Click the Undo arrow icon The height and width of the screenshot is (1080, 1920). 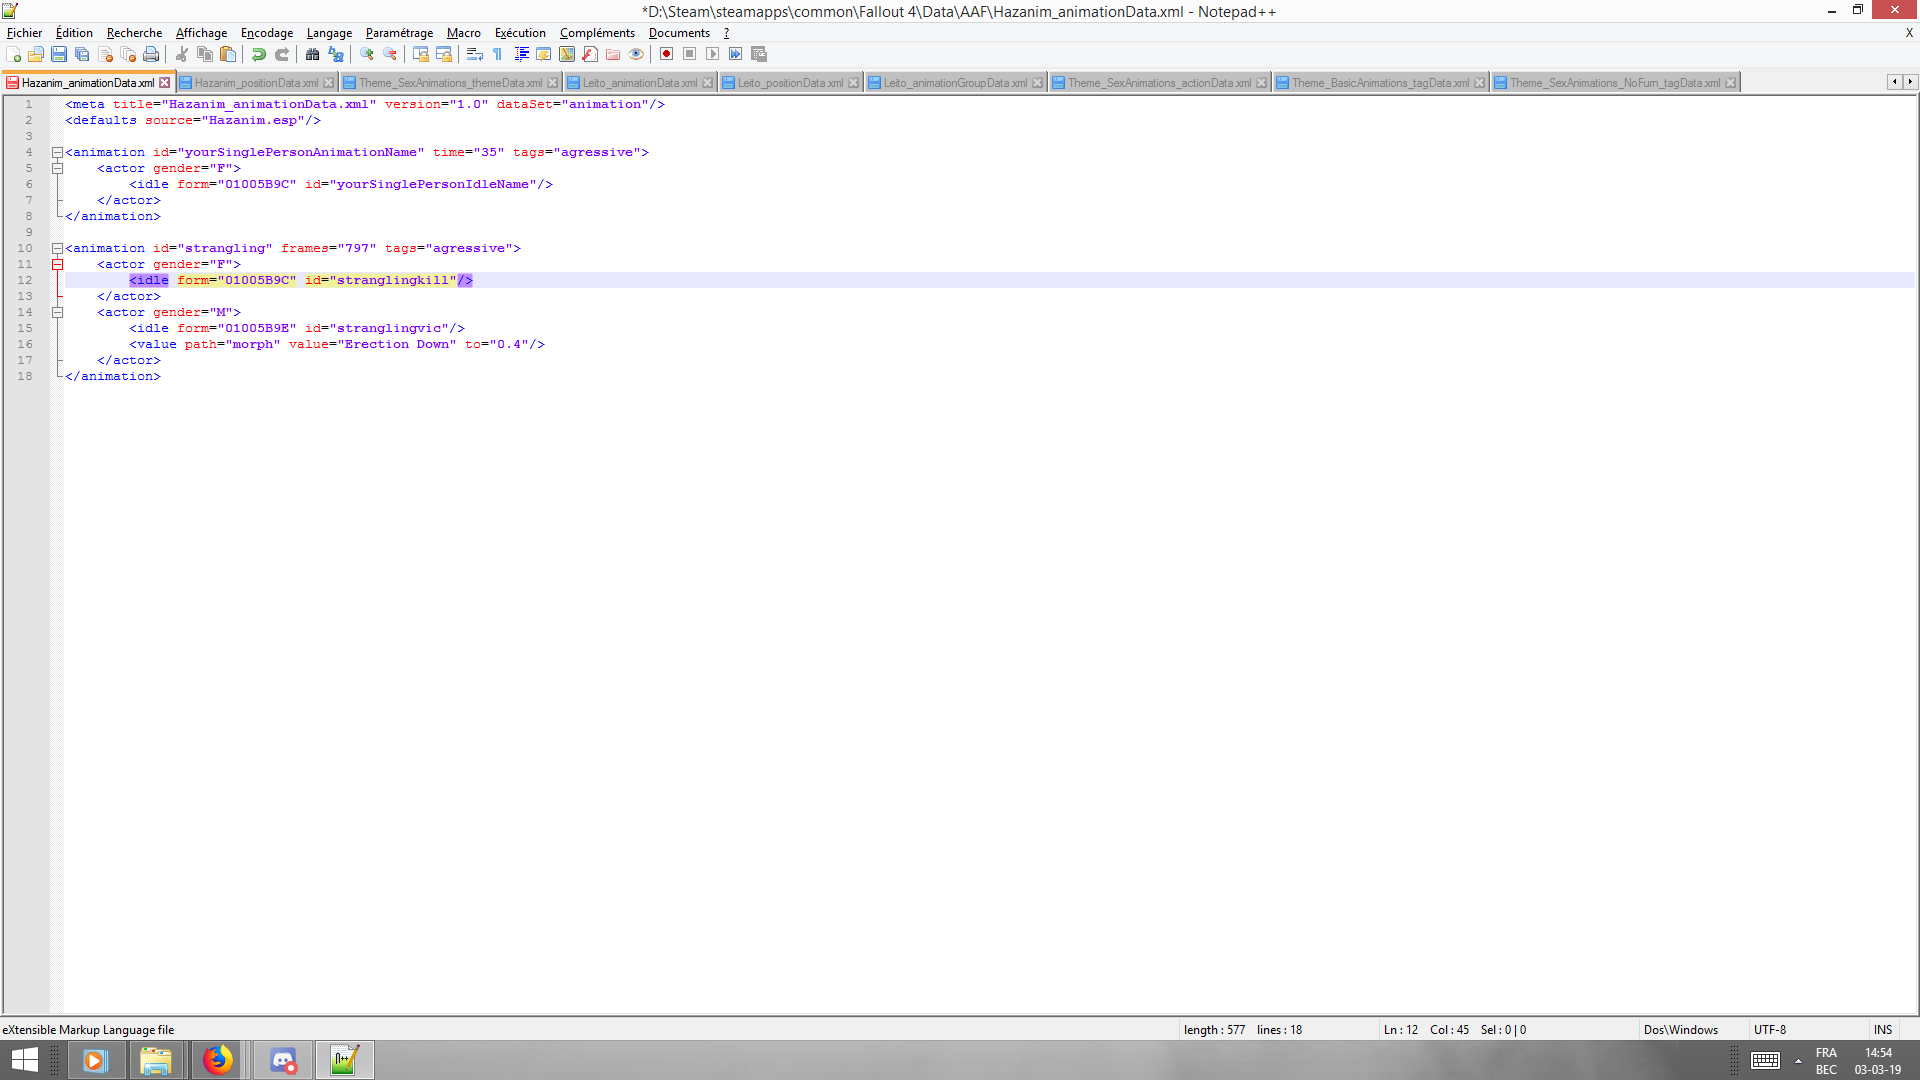point(259,54)
